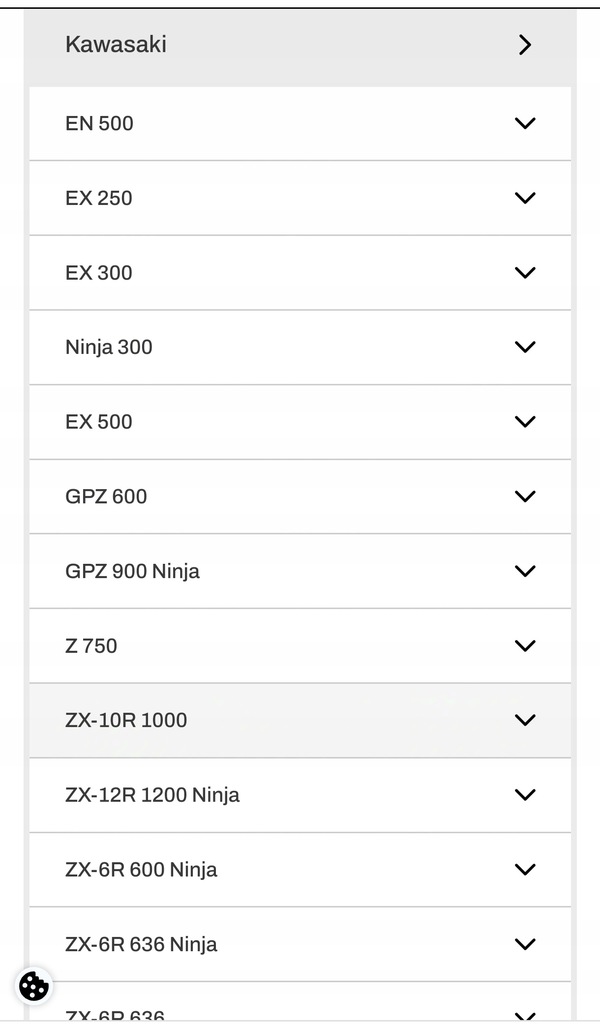Expand the ZX-6R 636 Ninja chevron

point(525,944)
